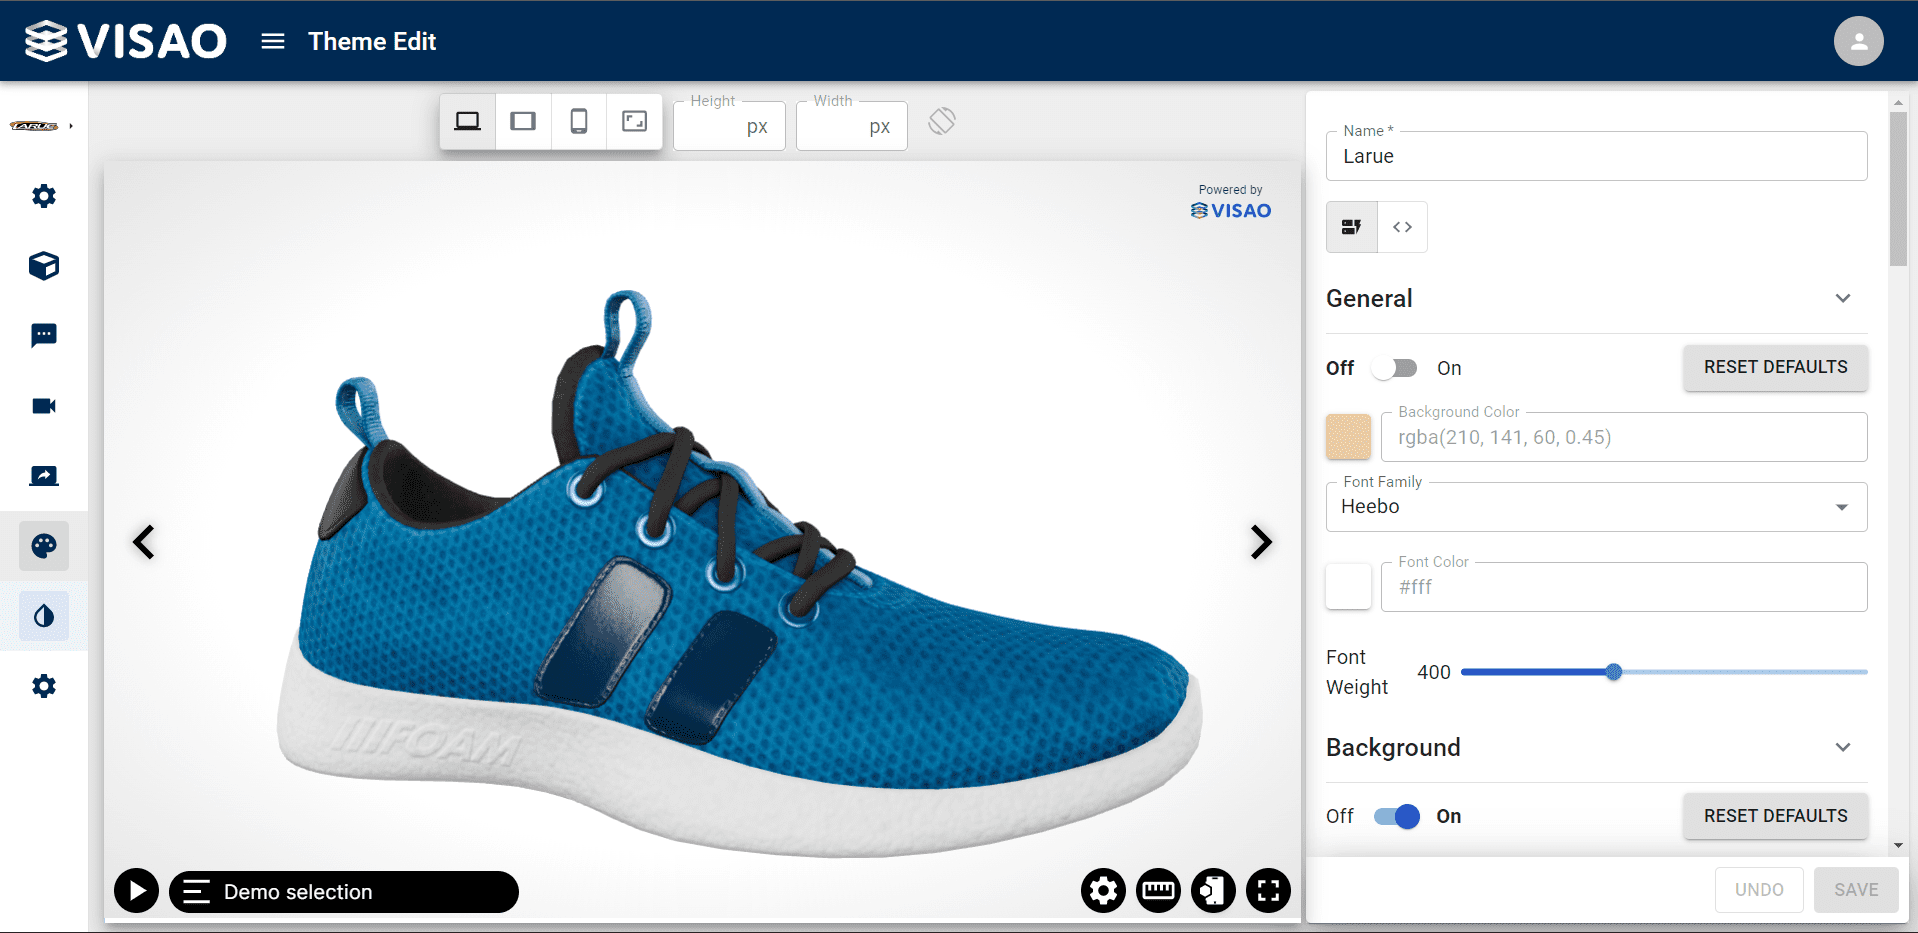Open the share/export panel in sidebar
Viewport: 1918px width, 933px height.
pos(44,476)
